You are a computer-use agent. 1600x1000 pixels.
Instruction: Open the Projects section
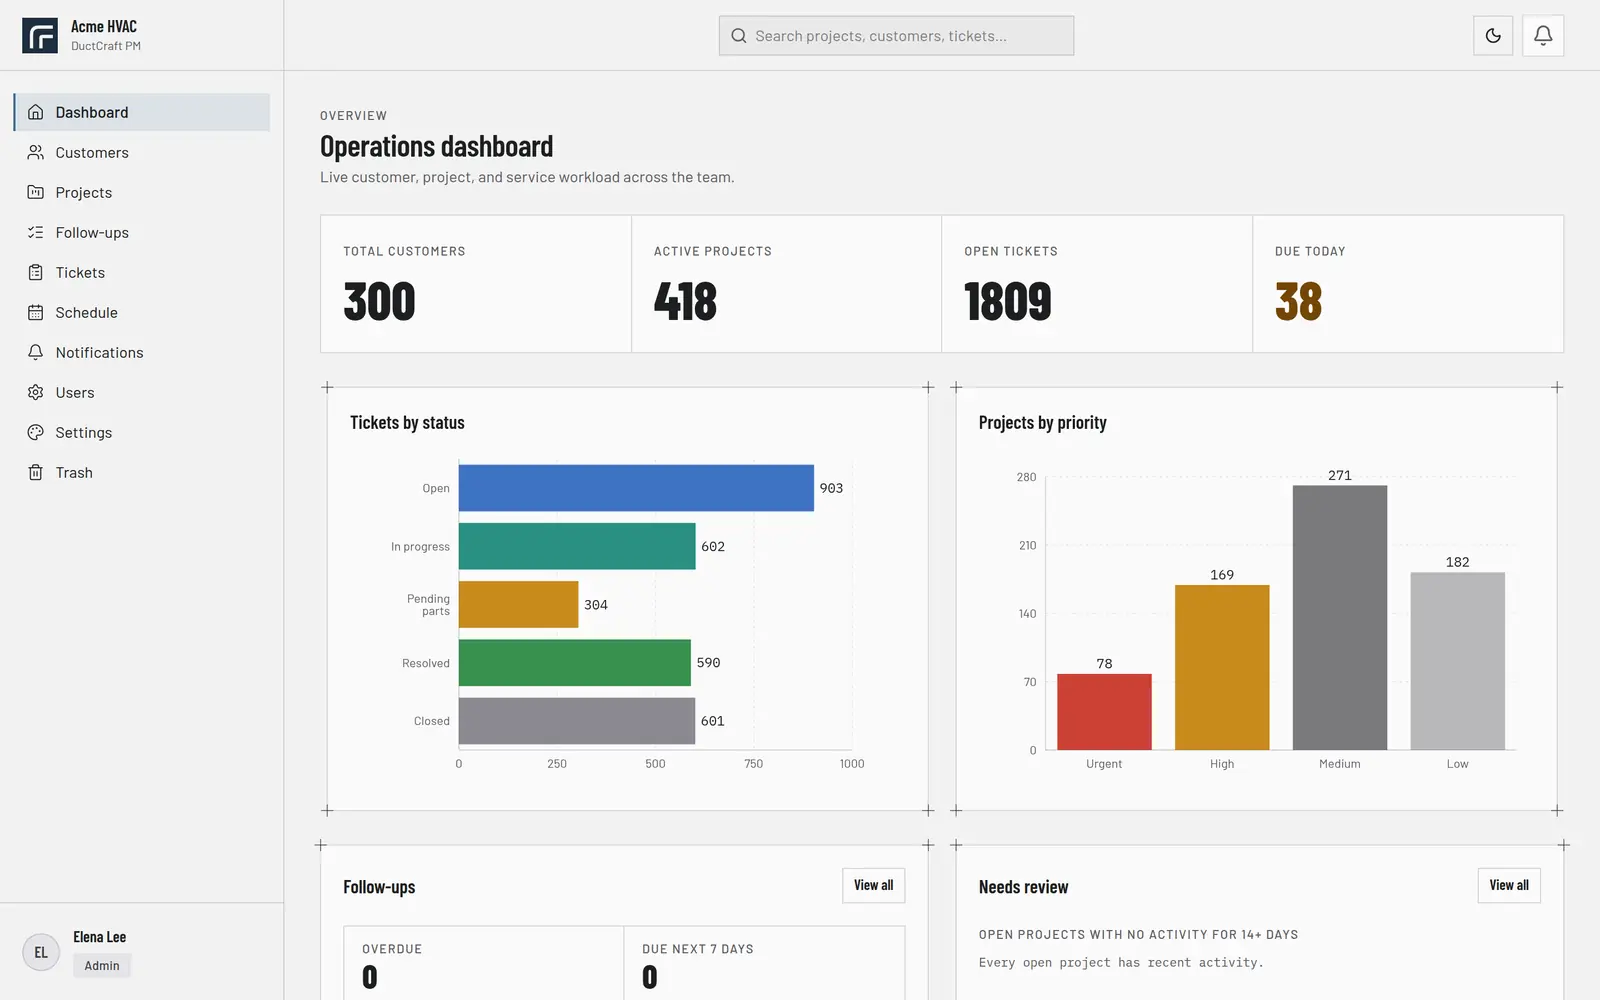pyautogui.click(x=142, y=192)
